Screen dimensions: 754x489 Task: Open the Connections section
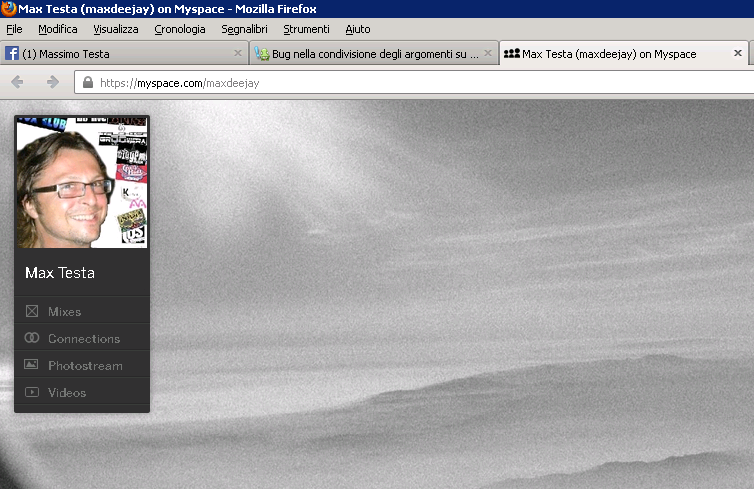click(82, 338)
